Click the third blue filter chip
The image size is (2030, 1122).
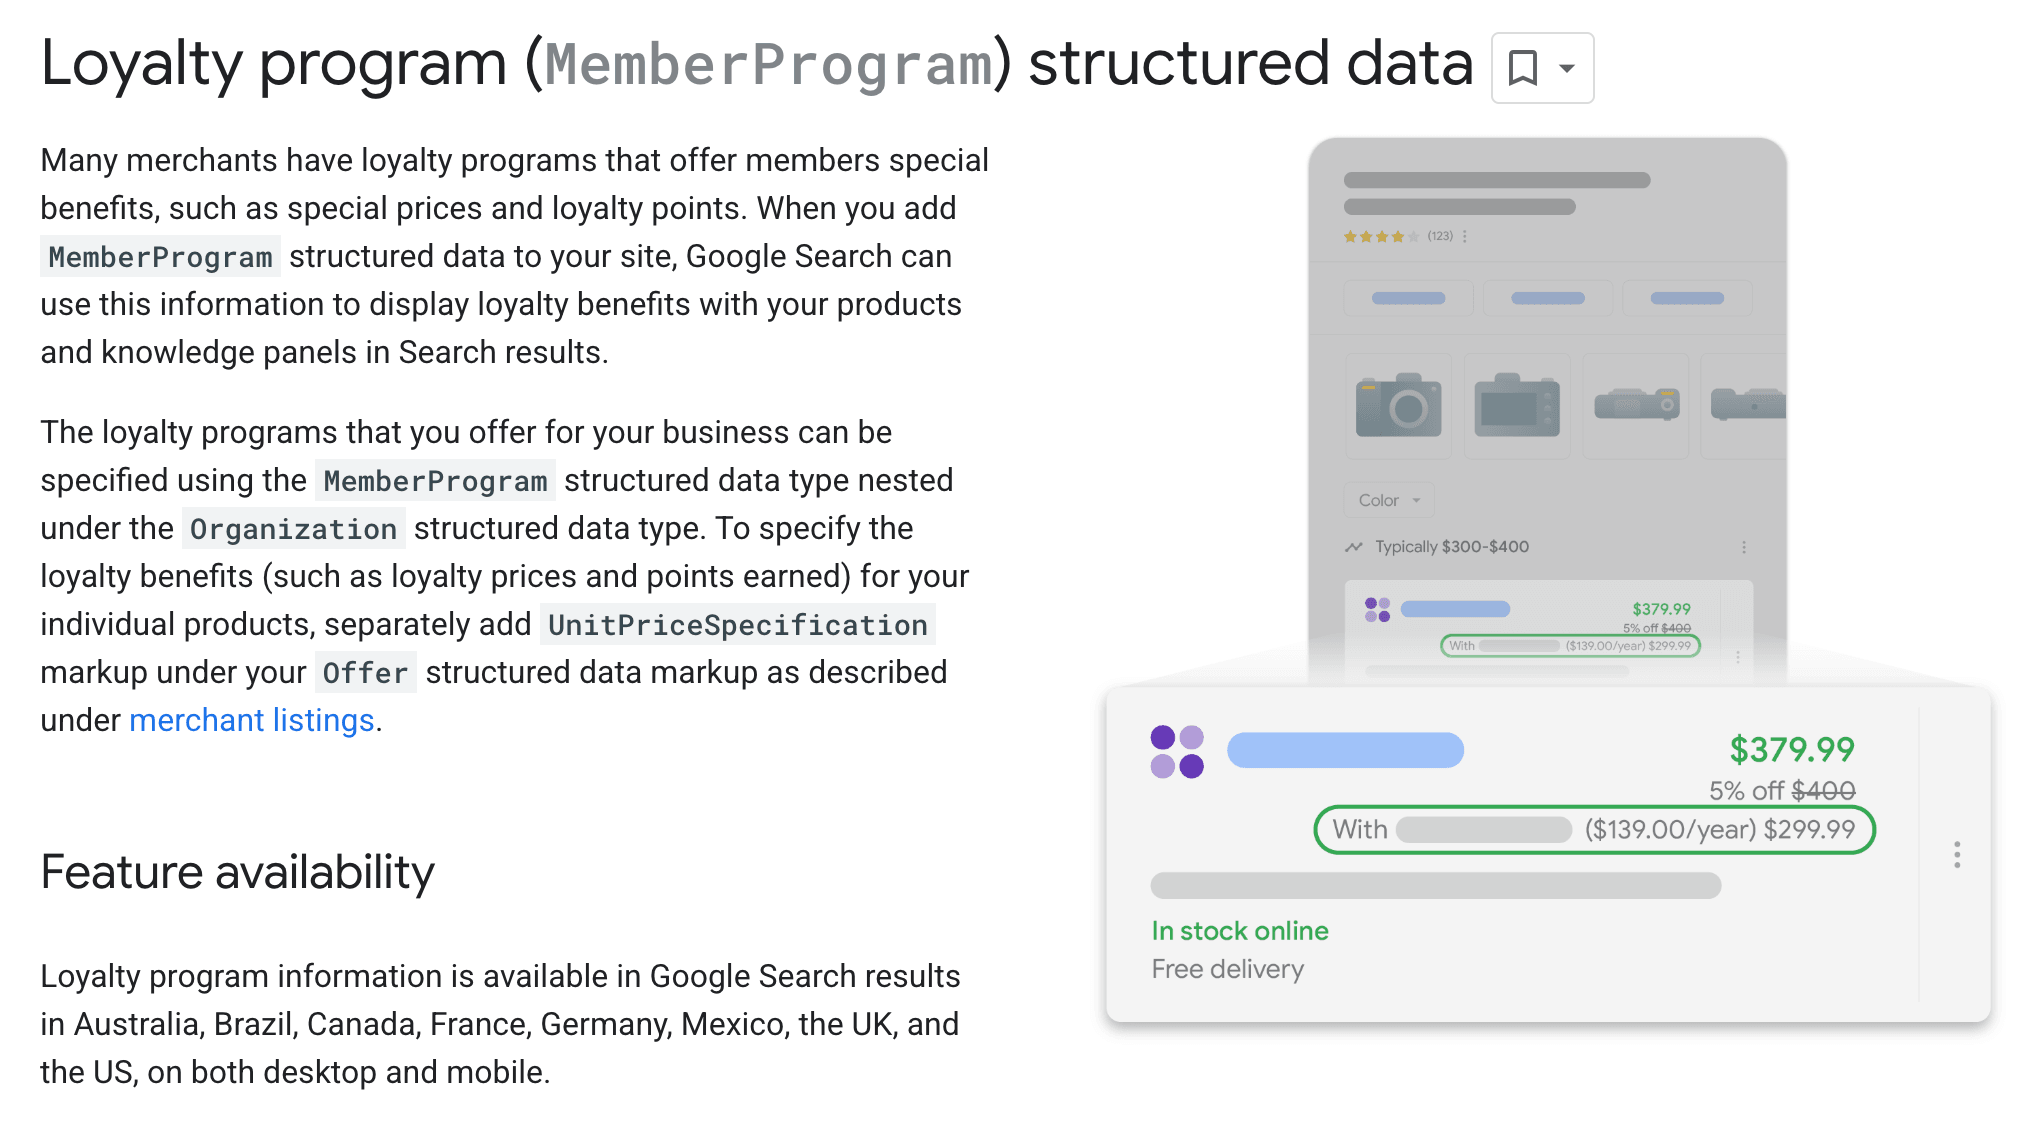click(x=1686, y=297)
